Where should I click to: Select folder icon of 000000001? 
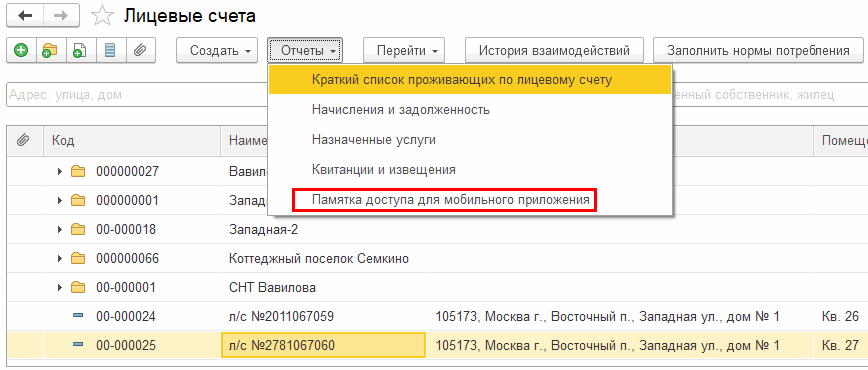[79, 201]
